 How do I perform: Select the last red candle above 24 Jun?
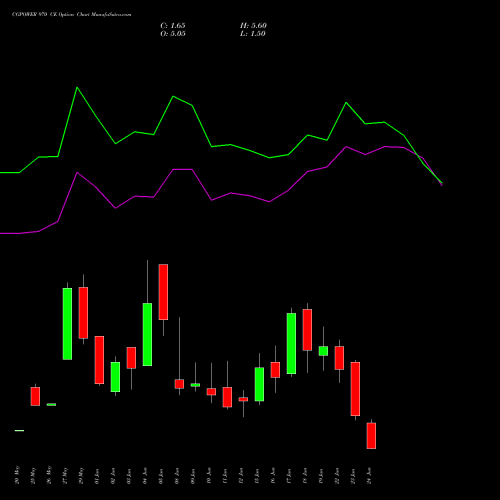[371, 436]
